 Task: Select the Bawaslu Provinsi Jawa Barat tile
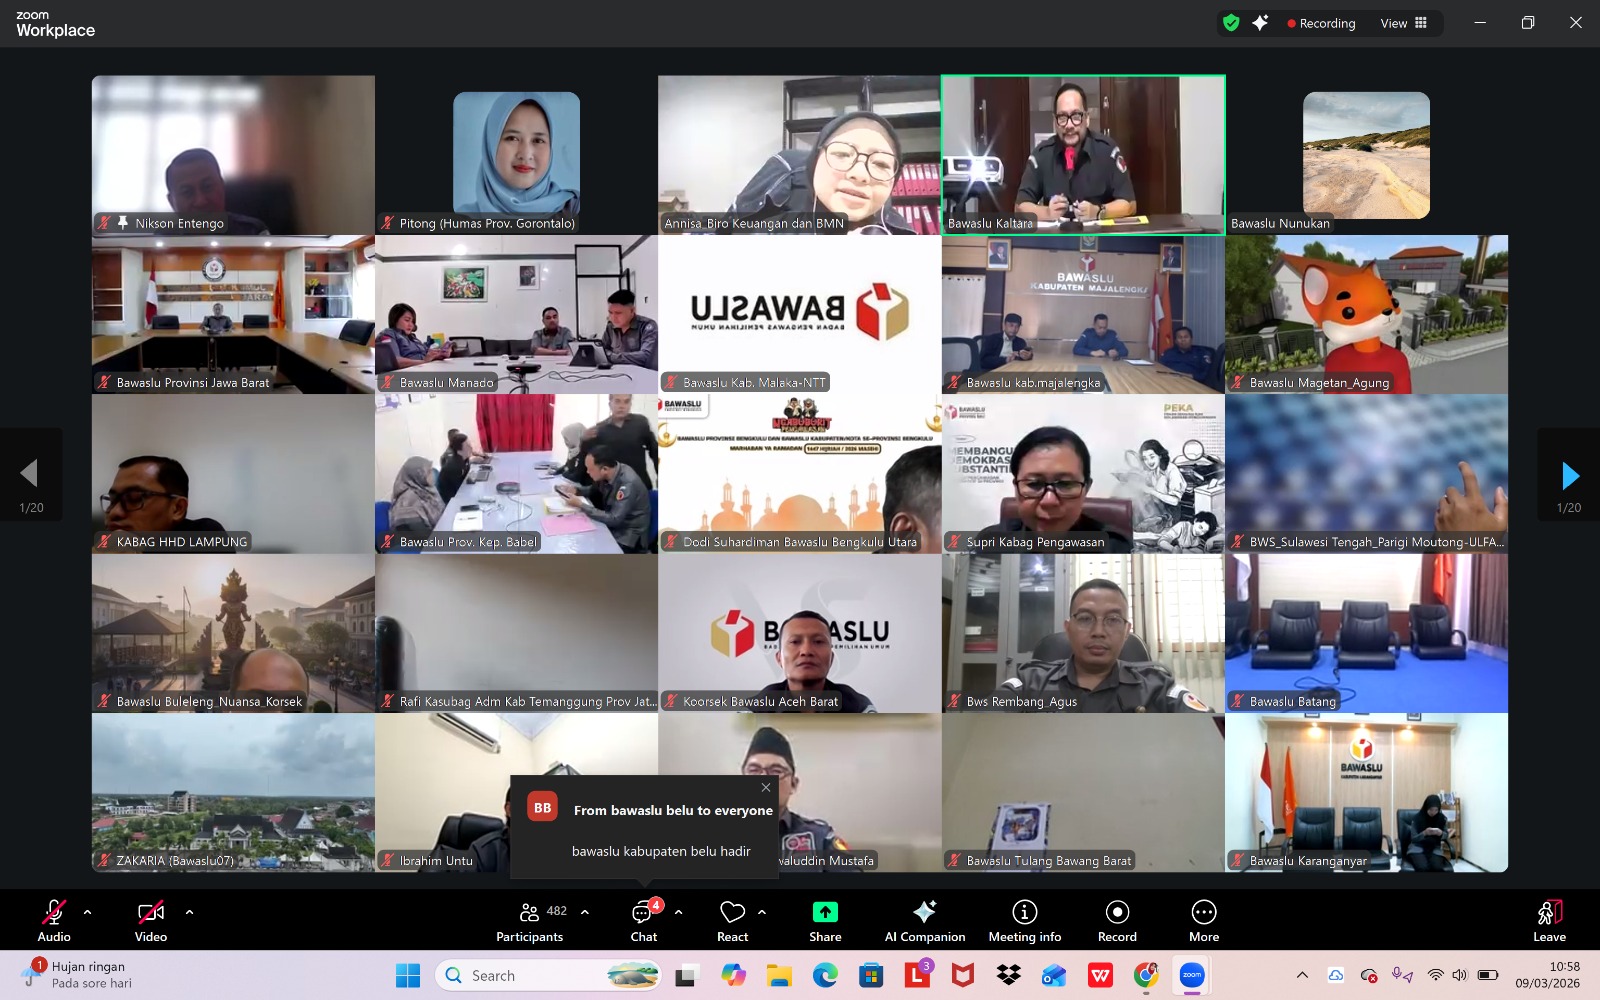tap(233, 314)
